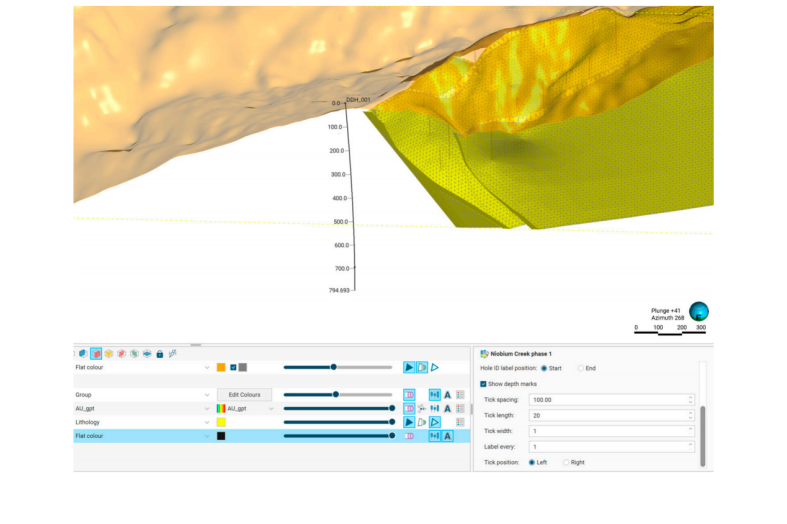Select the highlighted Flat colour row
This screenshot has width=787, height=524.
[140, 436]
